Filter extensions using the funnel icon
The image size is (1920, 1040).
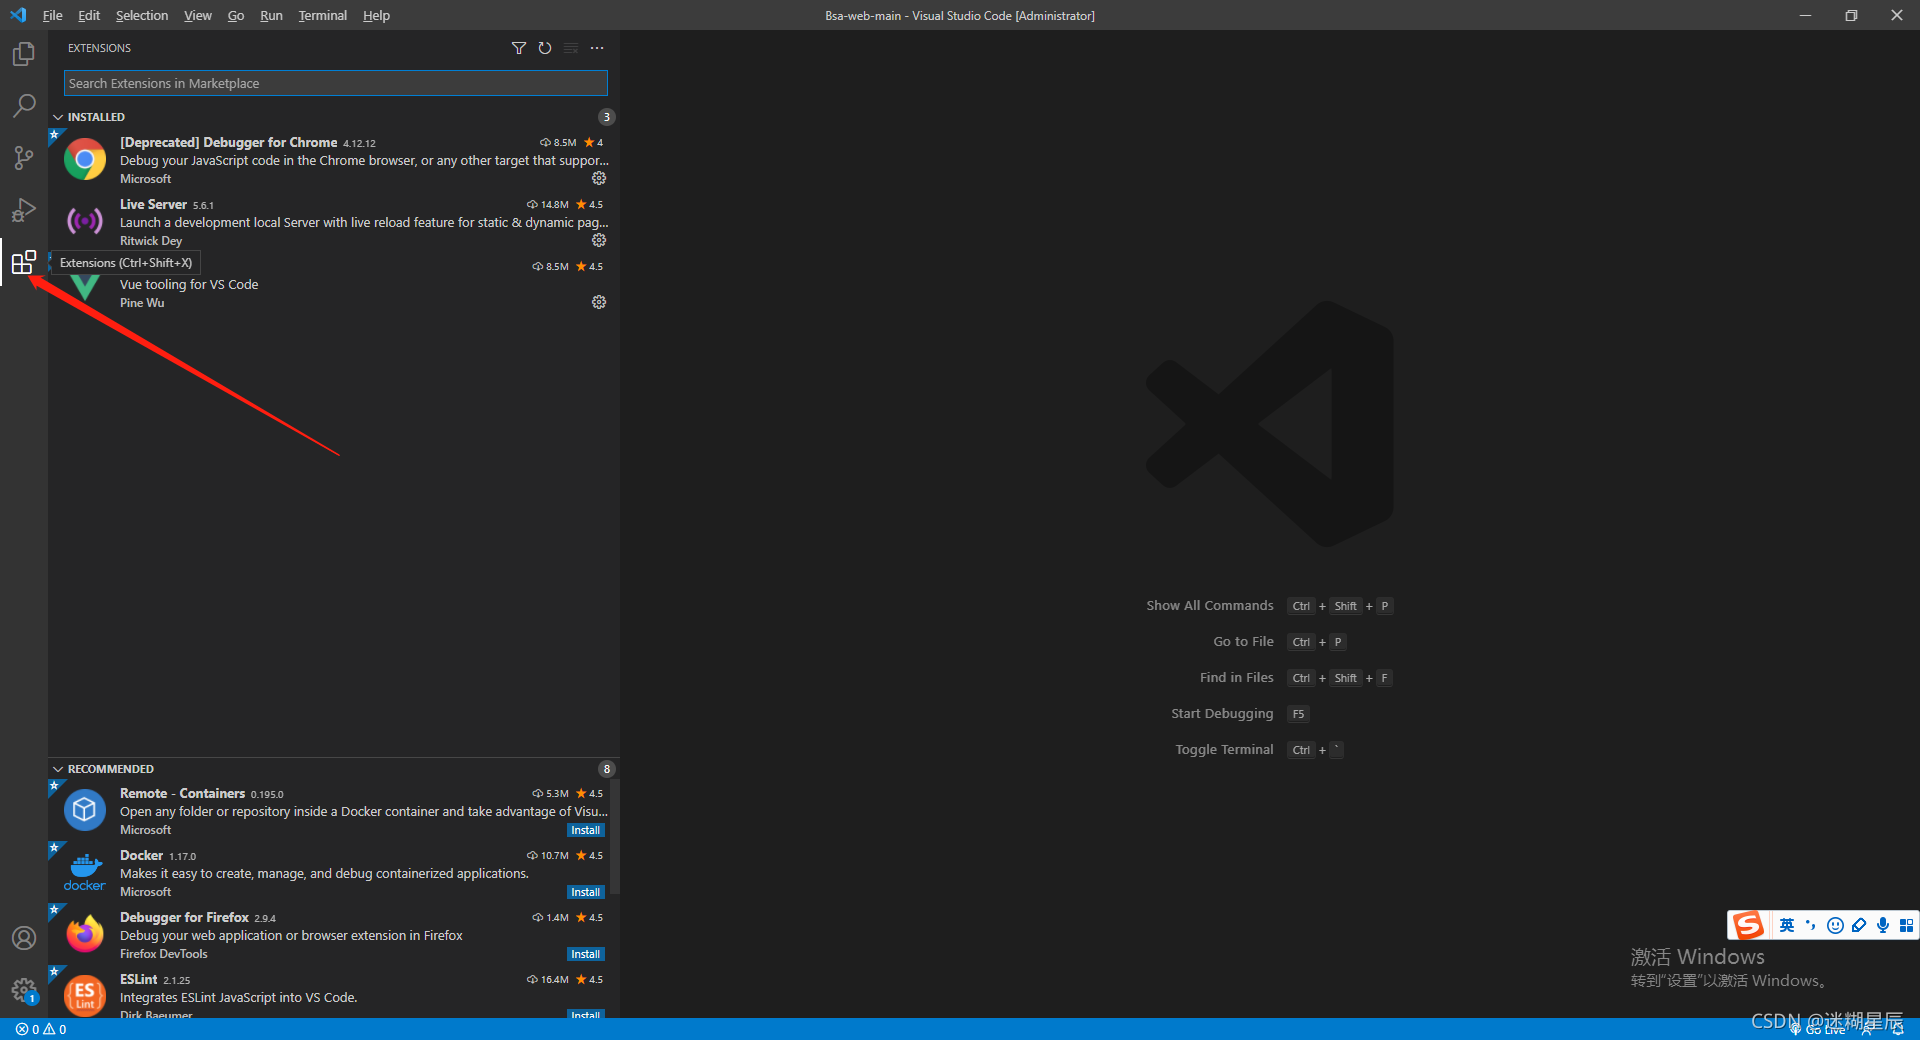(x=519, y=48)
